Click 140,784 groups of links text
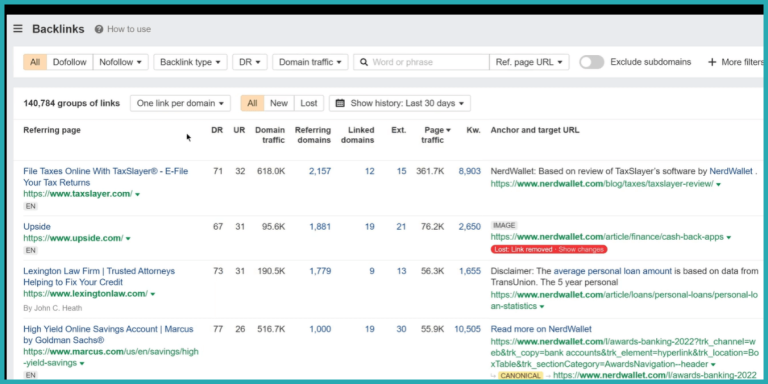Viewport: 768px width, 384px height. tap(72, 103)
